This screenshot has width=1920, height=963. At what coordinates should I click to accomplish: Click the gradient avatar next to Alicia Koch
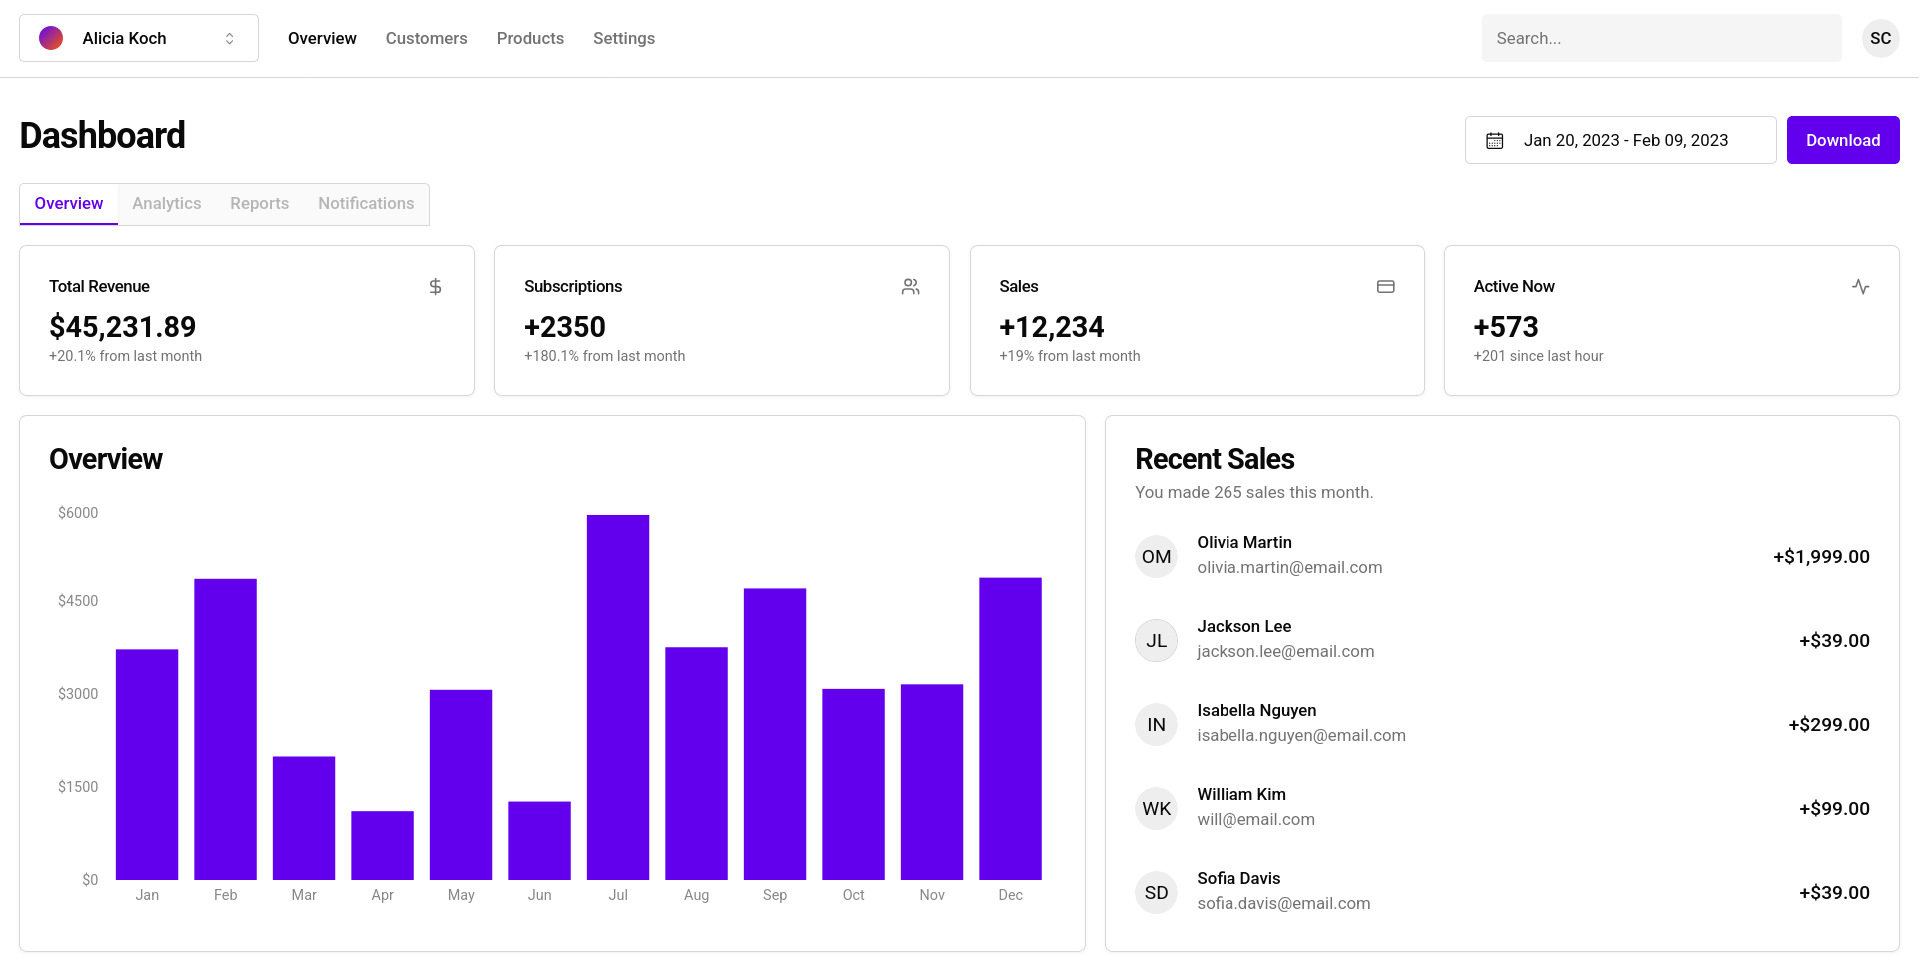[x=51, y=38]
